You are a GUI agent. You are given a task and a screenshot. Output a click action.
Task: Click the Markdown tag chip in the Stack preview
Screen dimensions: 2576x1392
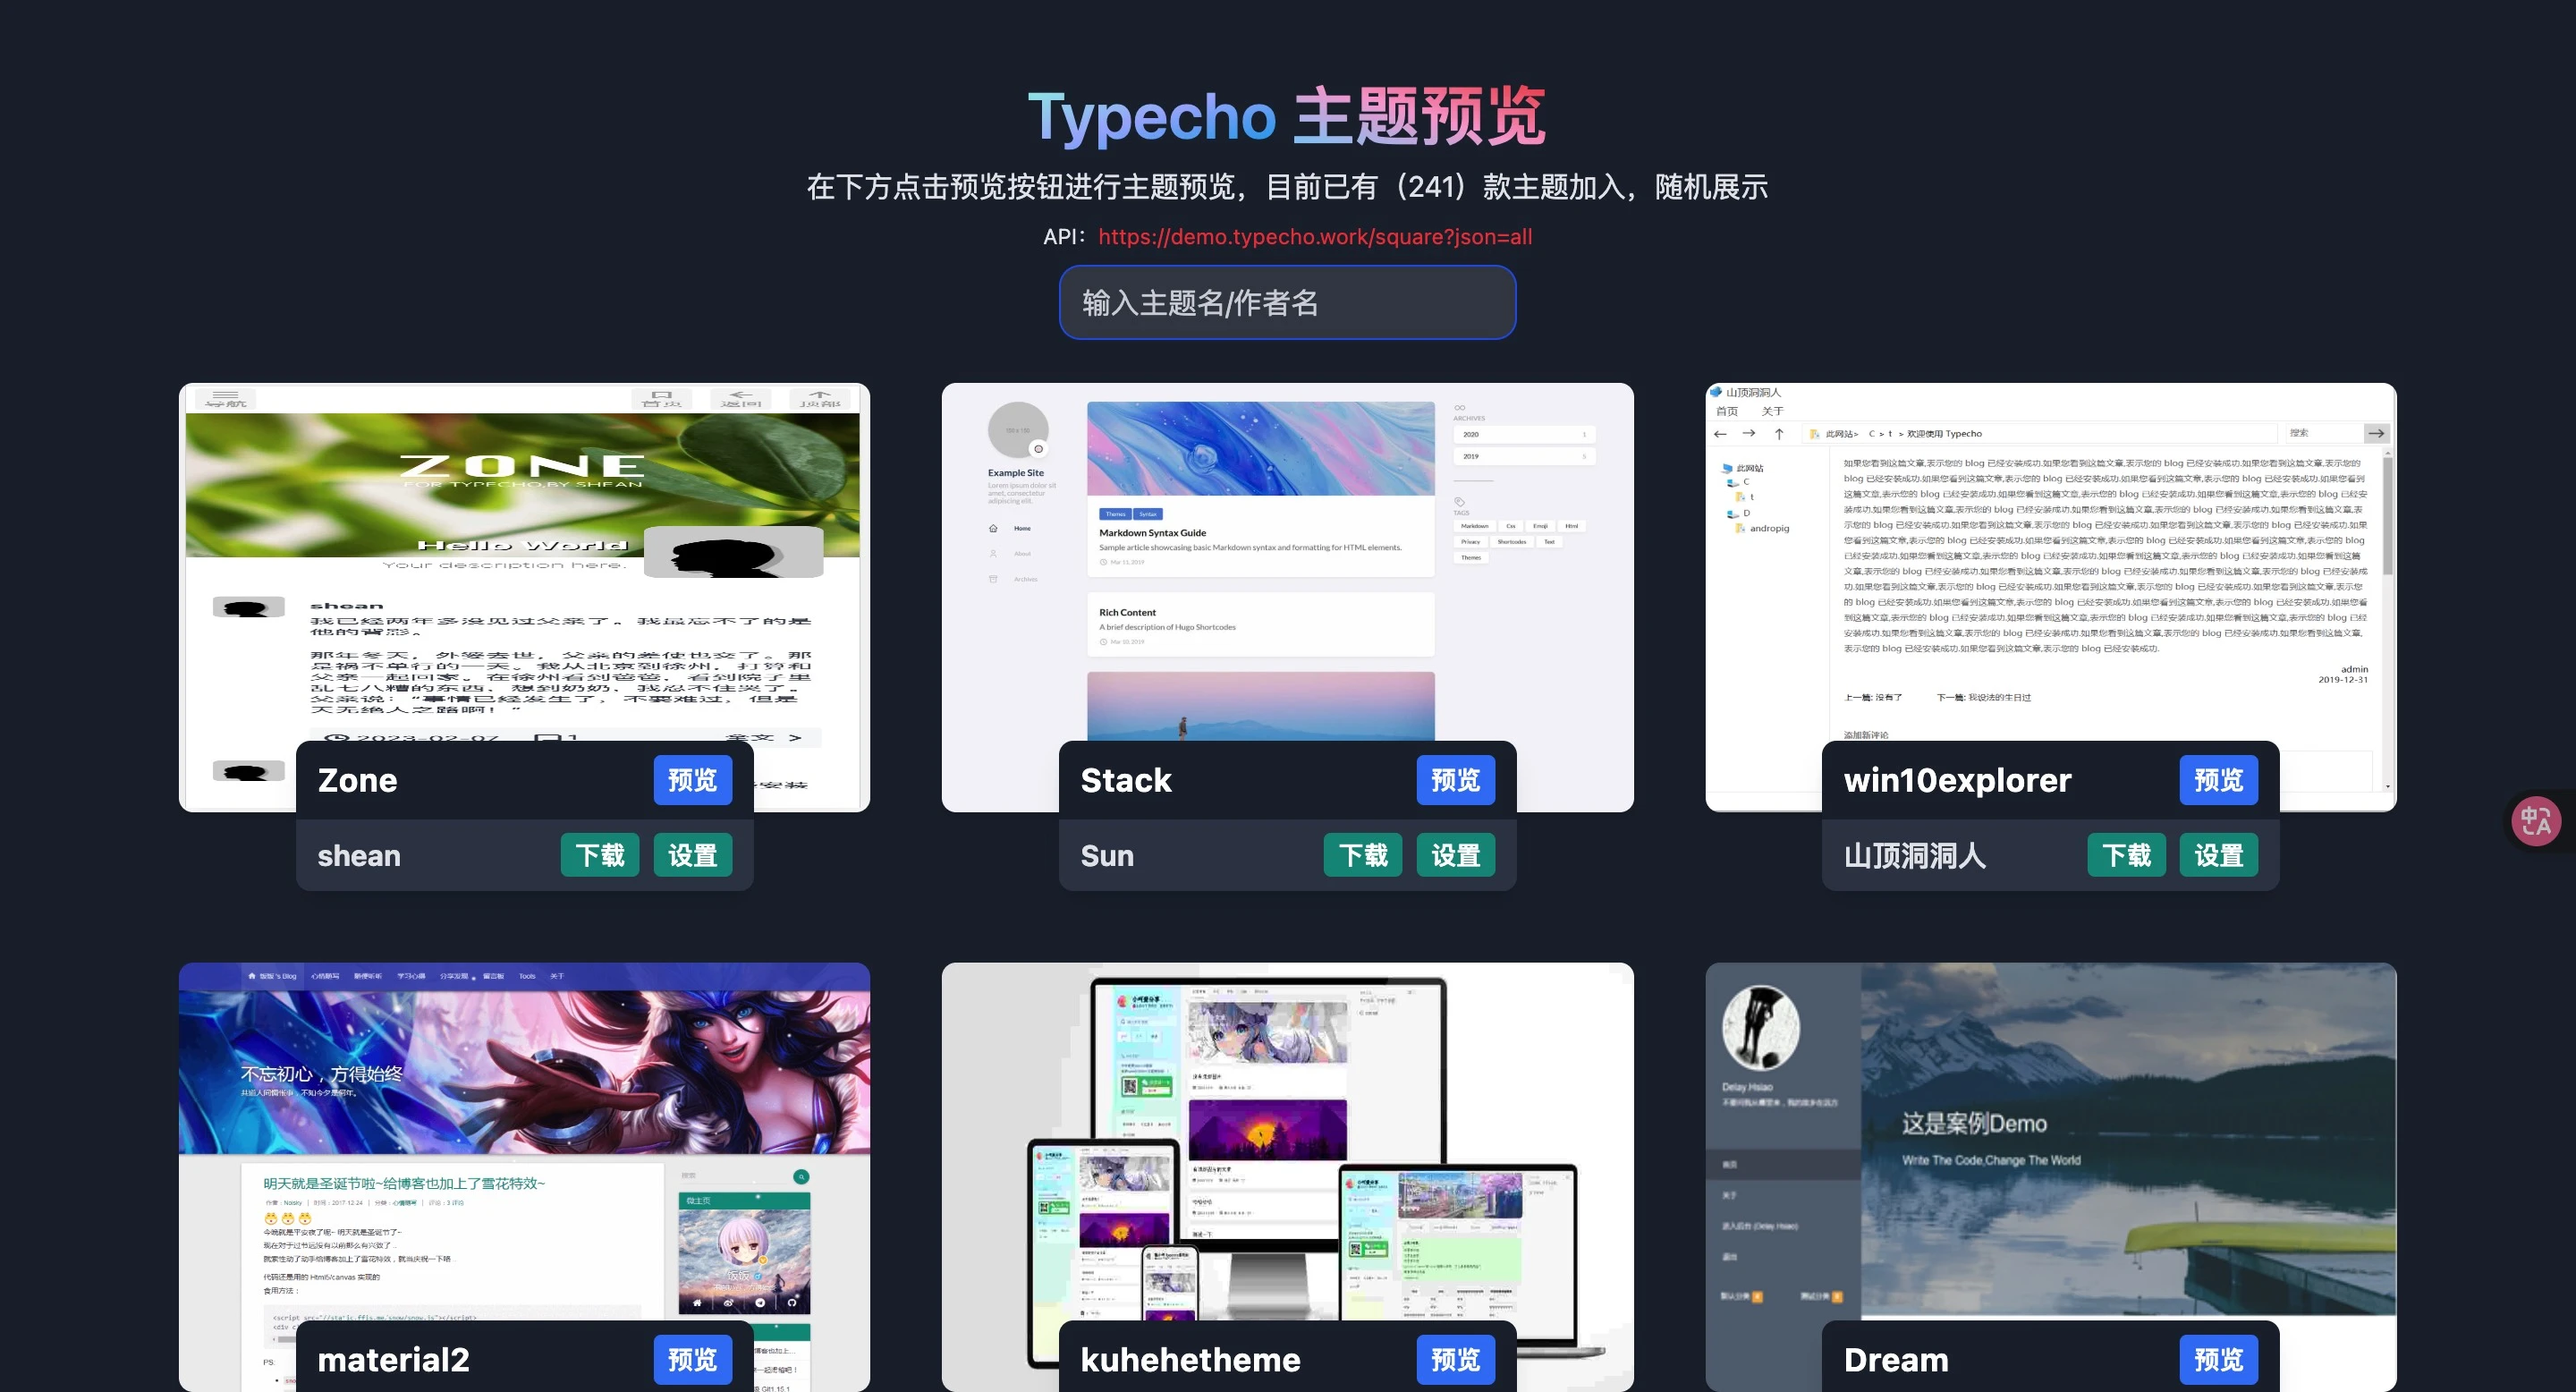(1476, 526)
